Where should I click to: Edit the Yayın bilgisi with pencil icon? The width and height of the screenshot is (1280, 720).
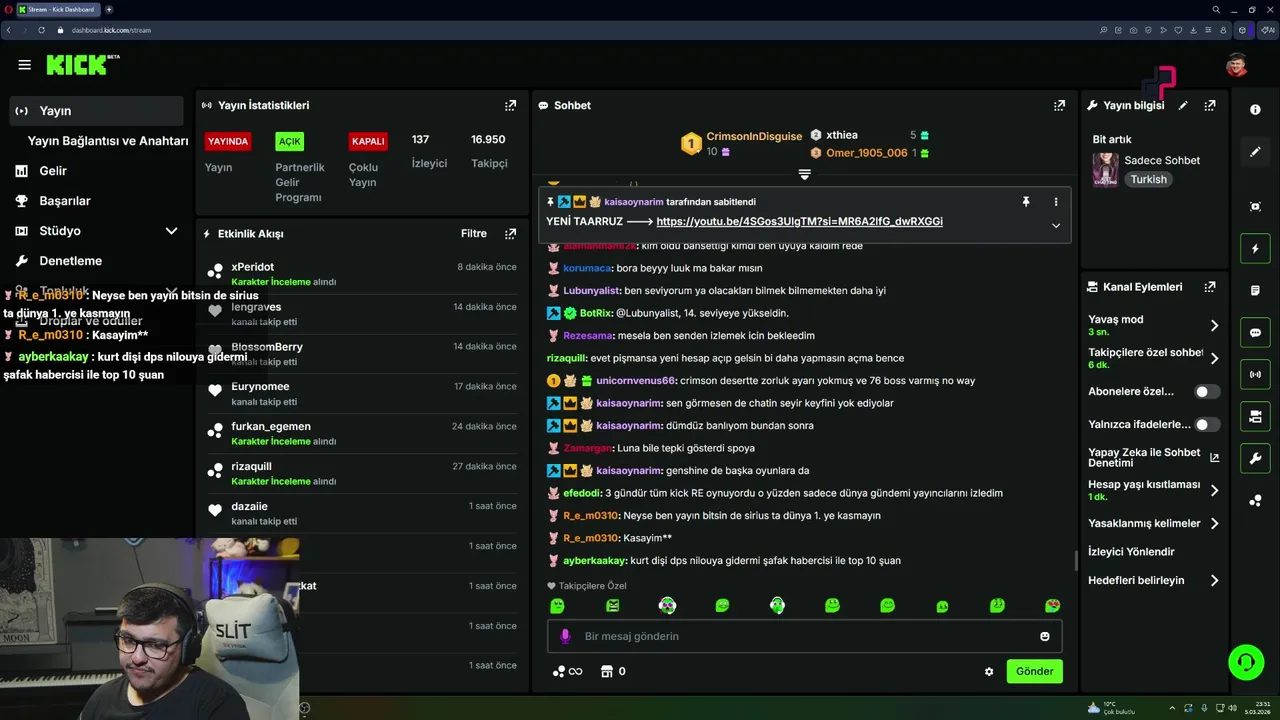click(1183, 105)
